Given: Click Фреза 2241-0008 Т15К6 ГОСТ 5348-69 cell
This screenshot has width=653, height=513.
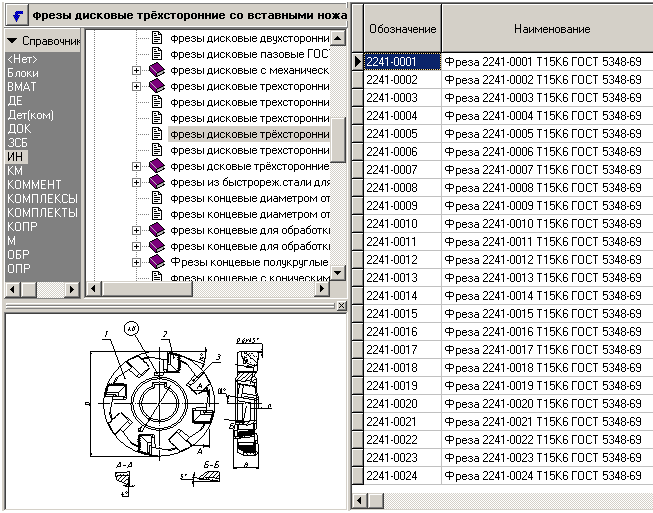Looking at the screenshot, I should [x=547, y=187].
